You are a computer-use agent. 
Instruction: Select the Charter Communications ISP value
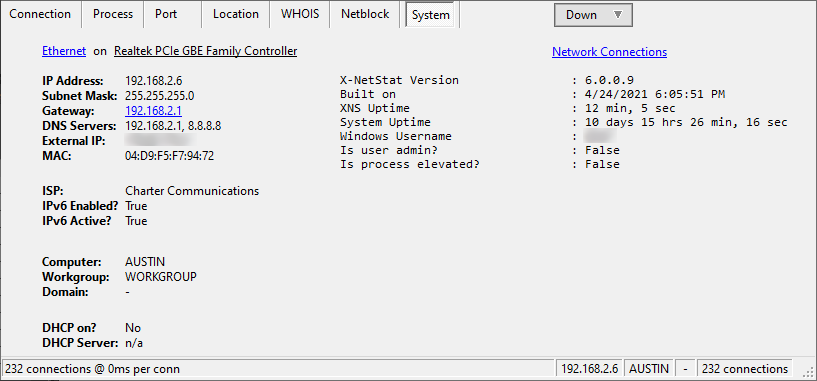(192, 191)
